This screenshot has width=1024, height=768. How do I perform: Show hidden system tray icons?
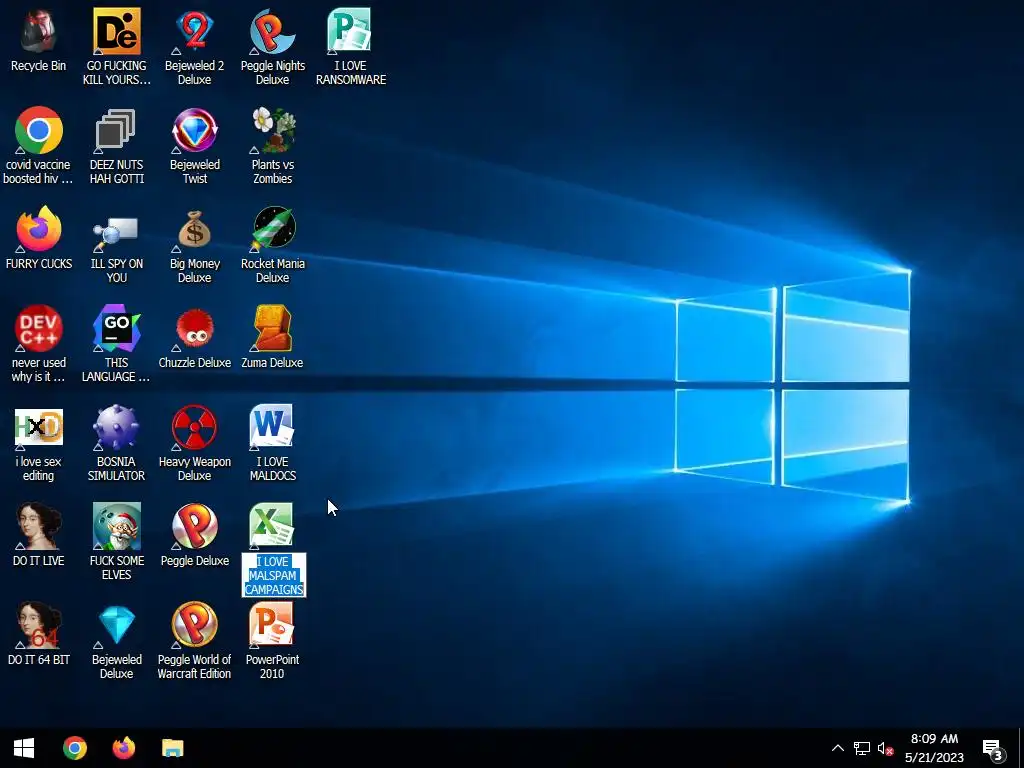[838, 748]
